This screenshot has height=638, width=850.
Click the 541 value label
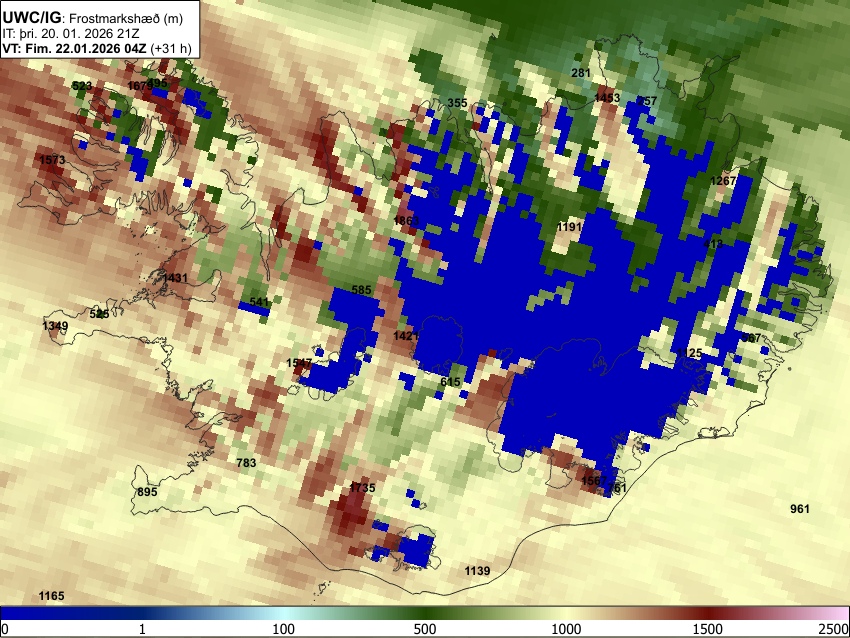[259, 302]
